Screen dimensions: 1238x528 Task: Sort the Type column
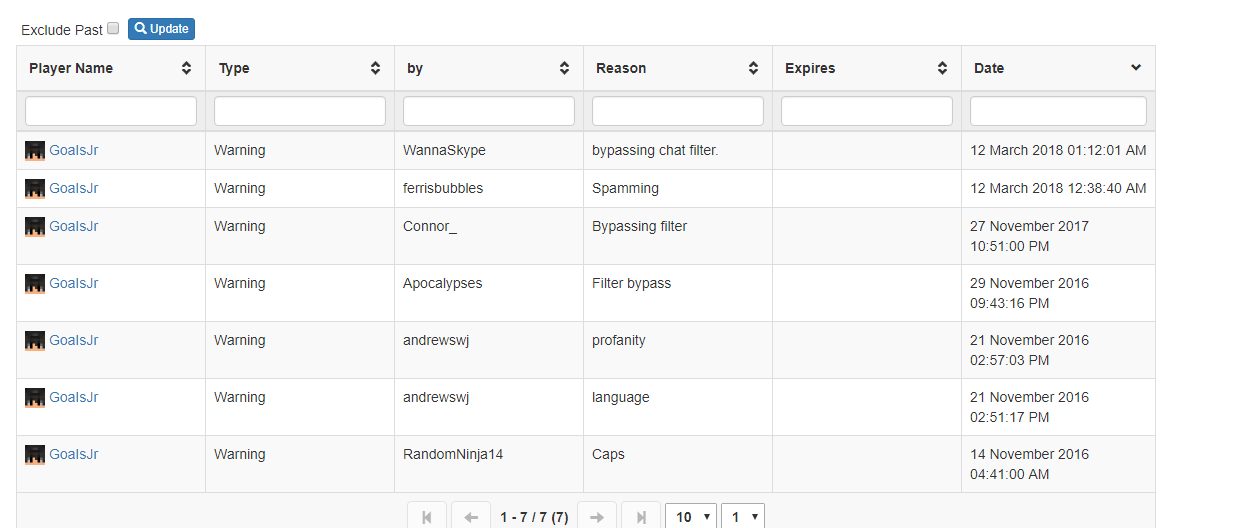(x=375, y=68)
